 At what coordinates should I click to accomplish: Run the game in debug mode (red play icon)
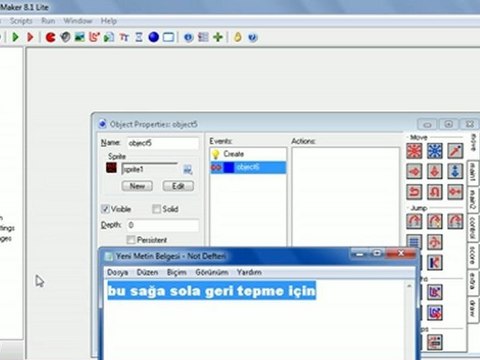click(30, 37)
